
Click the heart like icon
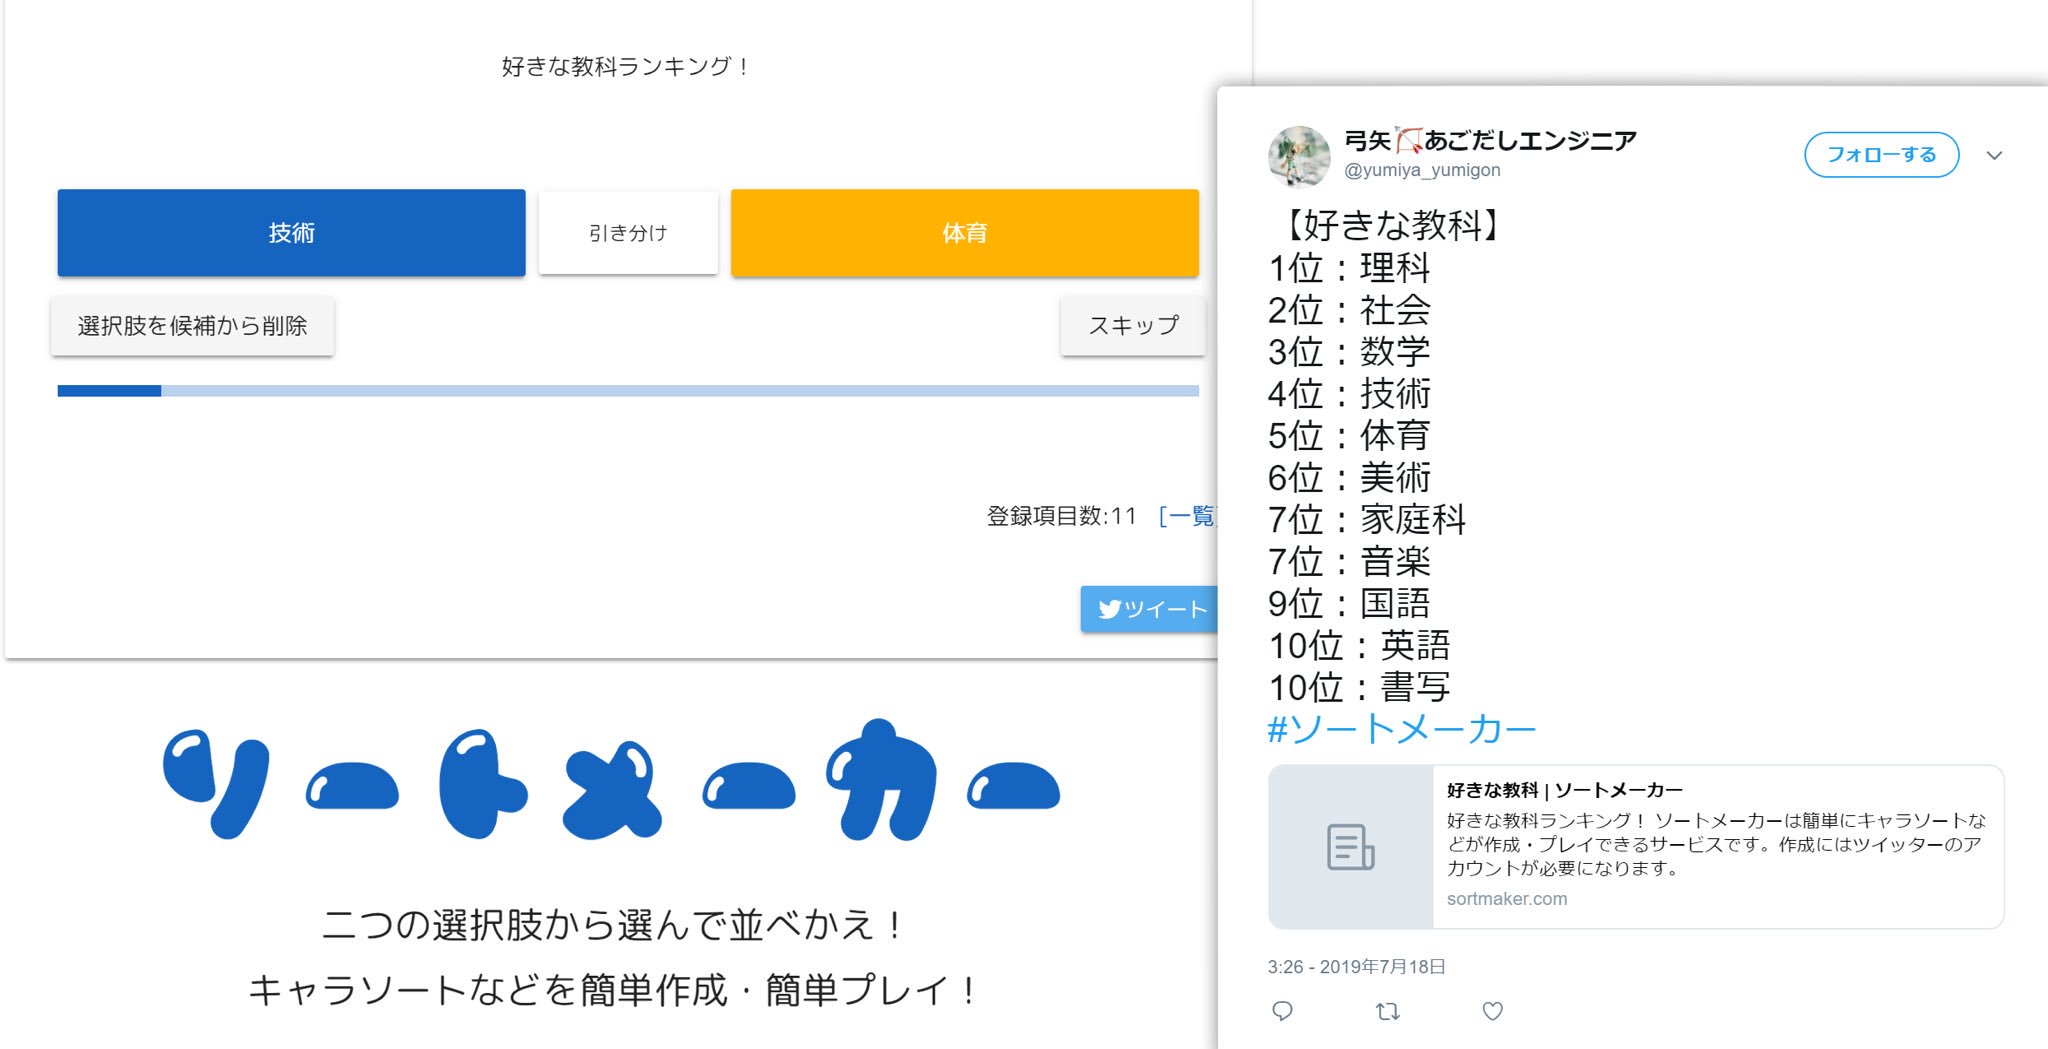point(1493,1011)
